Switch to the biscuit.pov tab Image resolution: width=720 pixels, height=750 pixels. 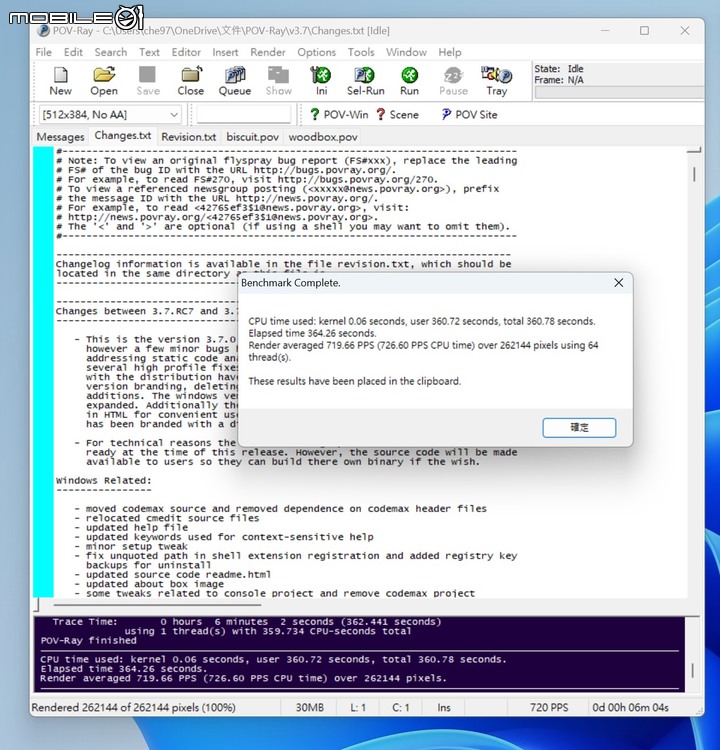(253, 137)
